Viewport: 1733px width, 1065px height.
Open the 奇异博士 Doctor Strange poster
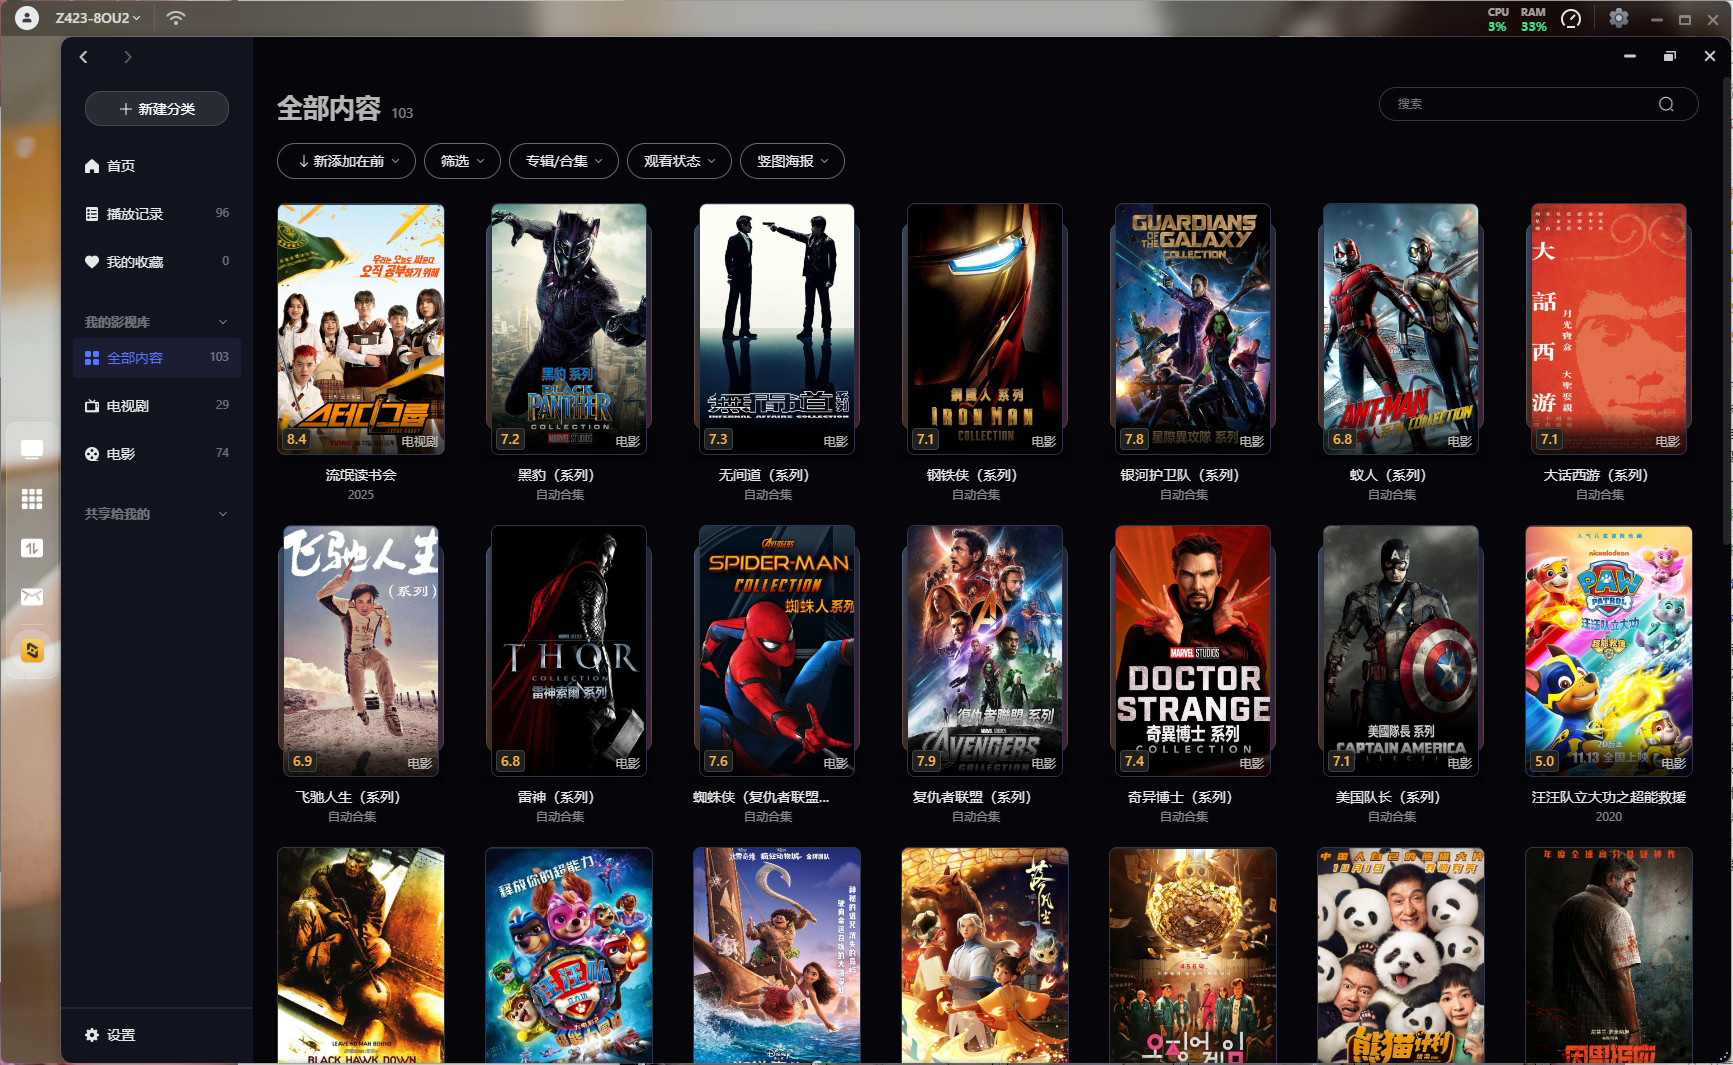click(x=1193, y=651)
